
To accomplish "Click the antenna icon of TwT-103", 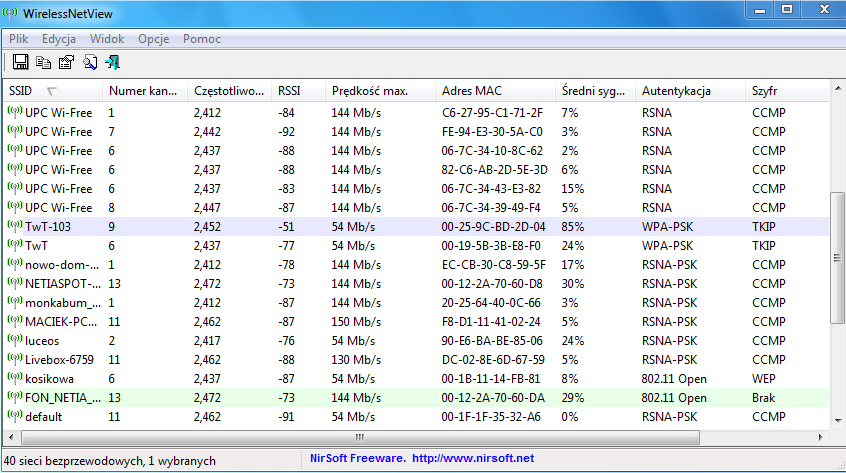I will (x=15, y=226).
